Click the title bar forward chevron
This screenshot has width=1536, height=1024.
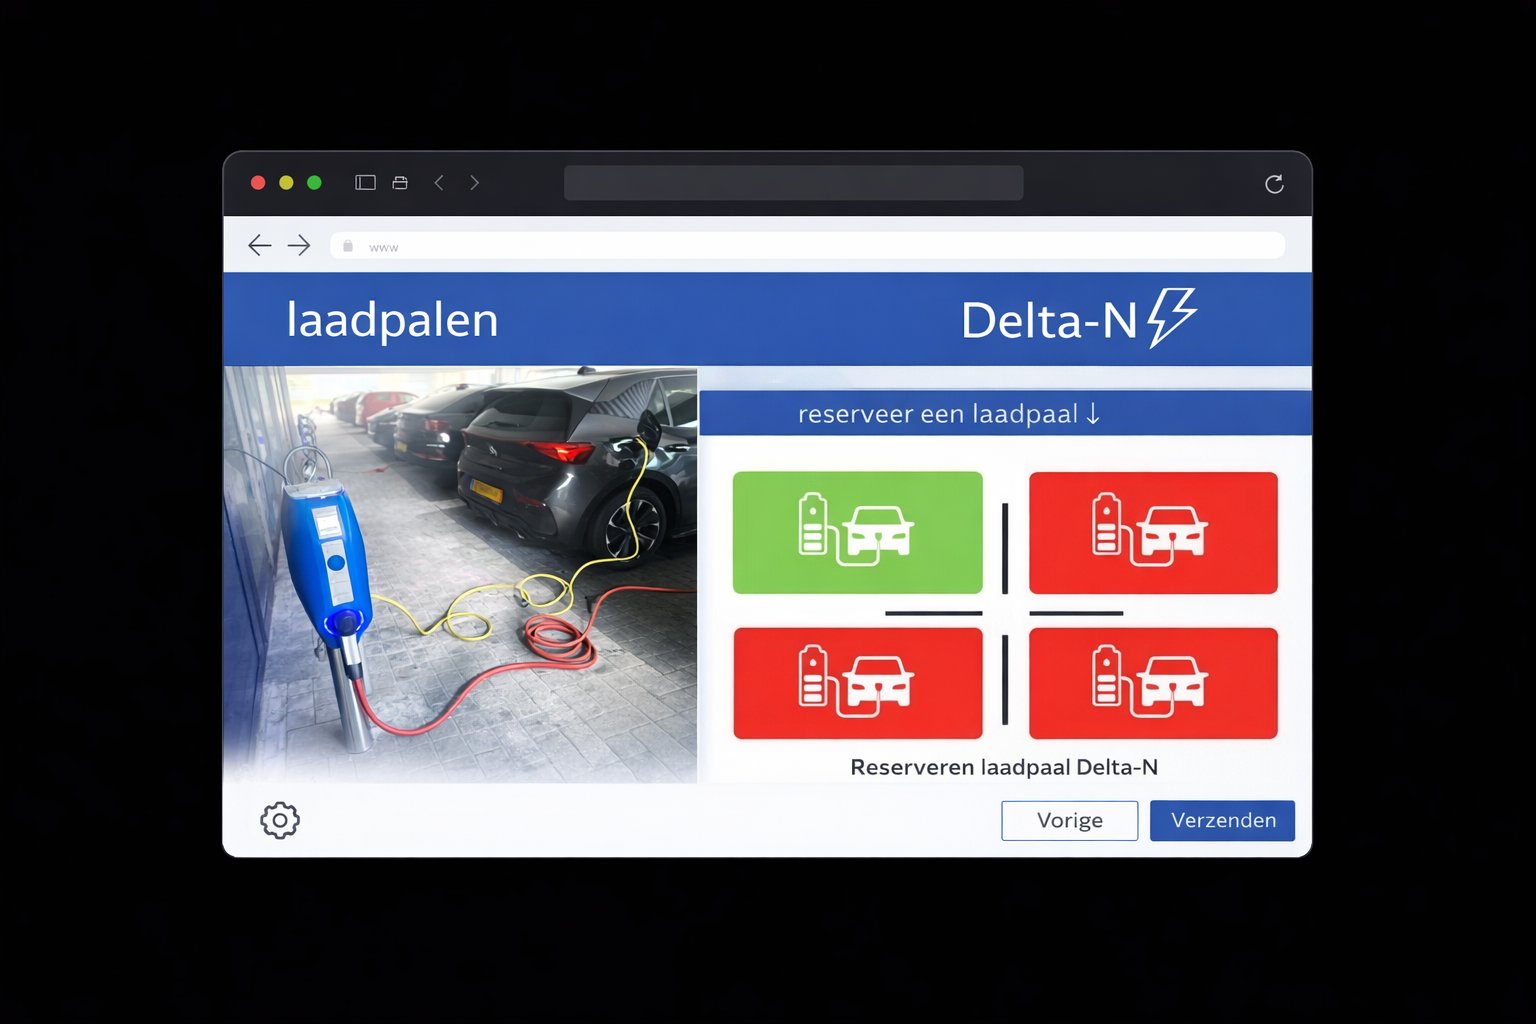(x=474, y=182)
